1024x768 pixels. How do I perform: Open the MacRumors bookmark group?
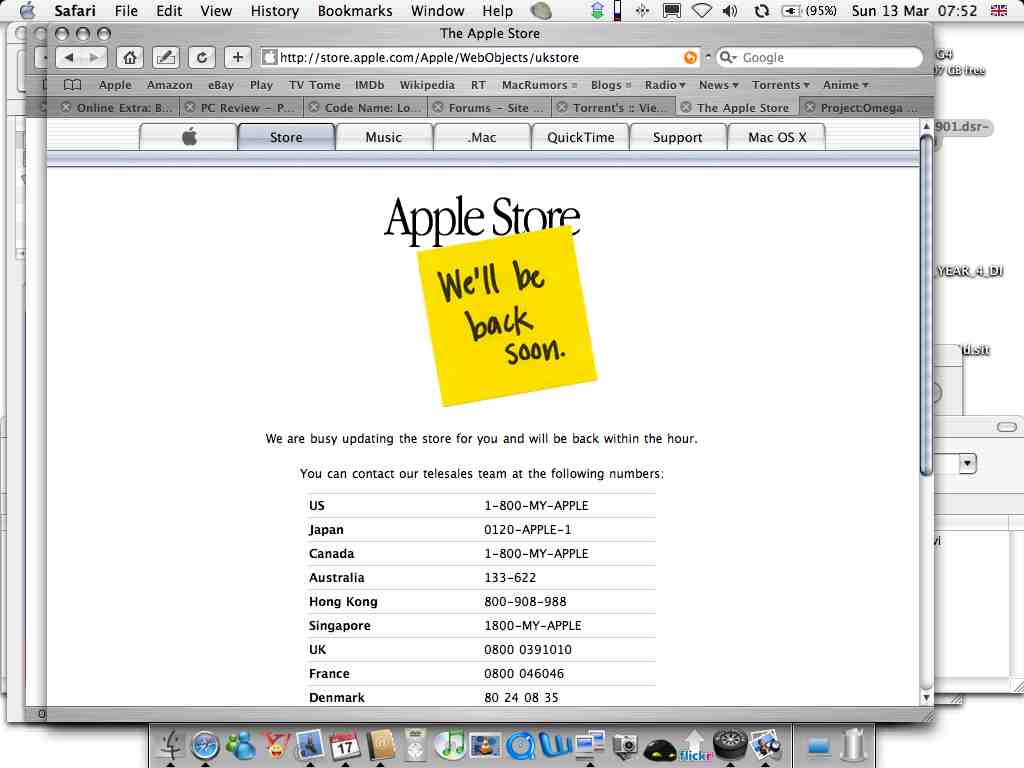click(539, 85)
